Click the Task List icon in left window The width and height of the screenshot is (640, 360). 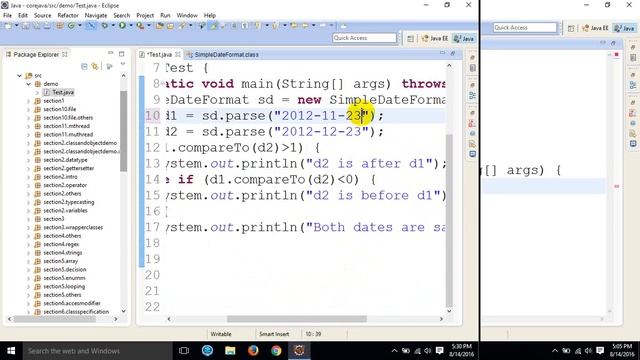point(472,68)
